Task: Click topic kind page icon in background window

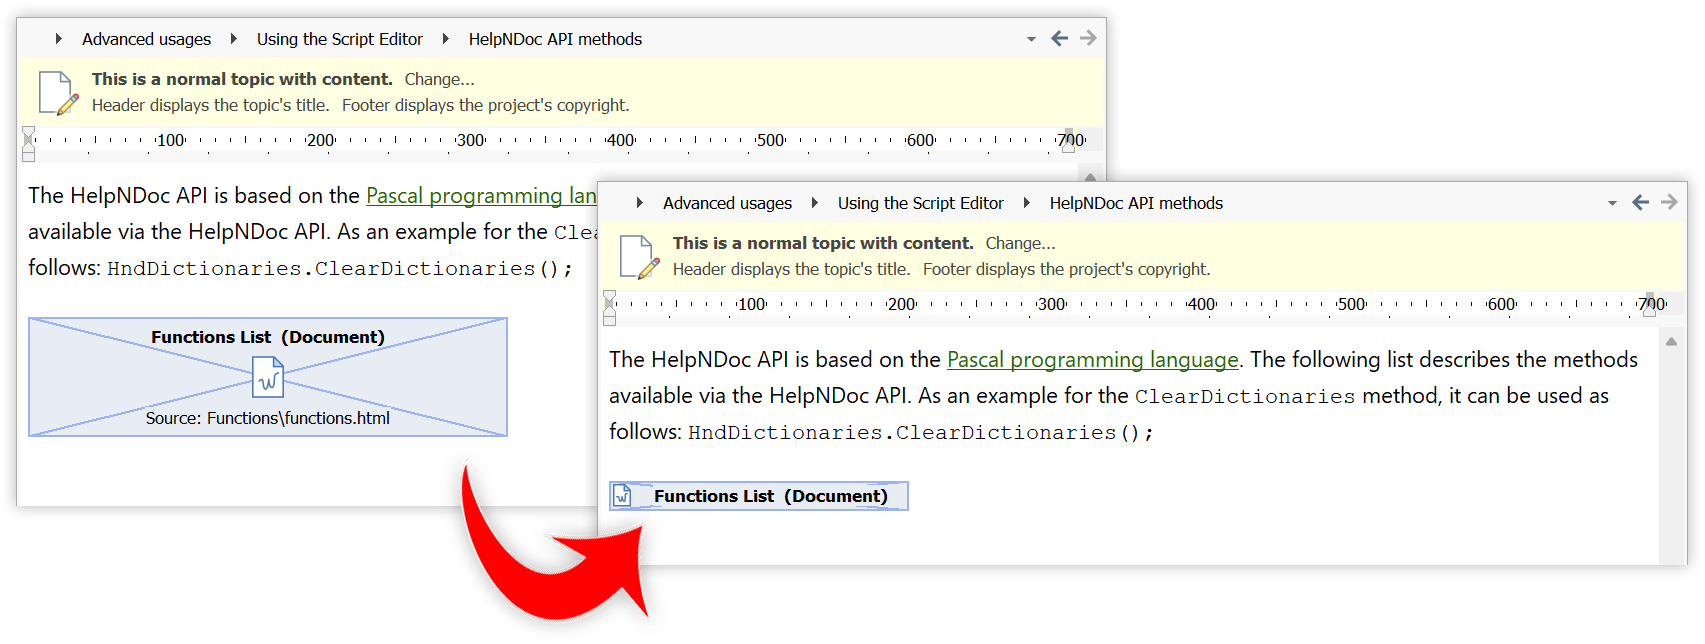Action: coord(58,93)
